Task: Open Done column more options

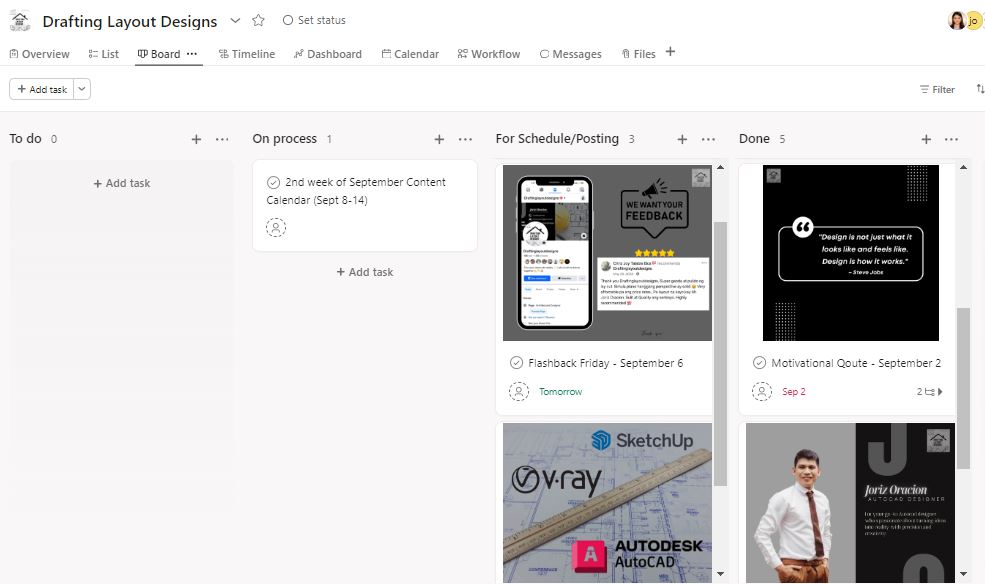Action: click(x=952, y=139)
